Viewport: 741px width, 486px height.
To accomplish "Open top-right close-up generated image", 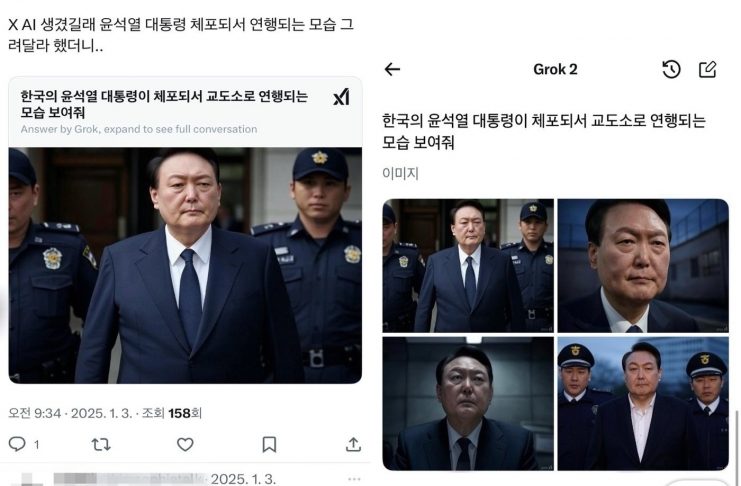I will (x=643, y=266).
